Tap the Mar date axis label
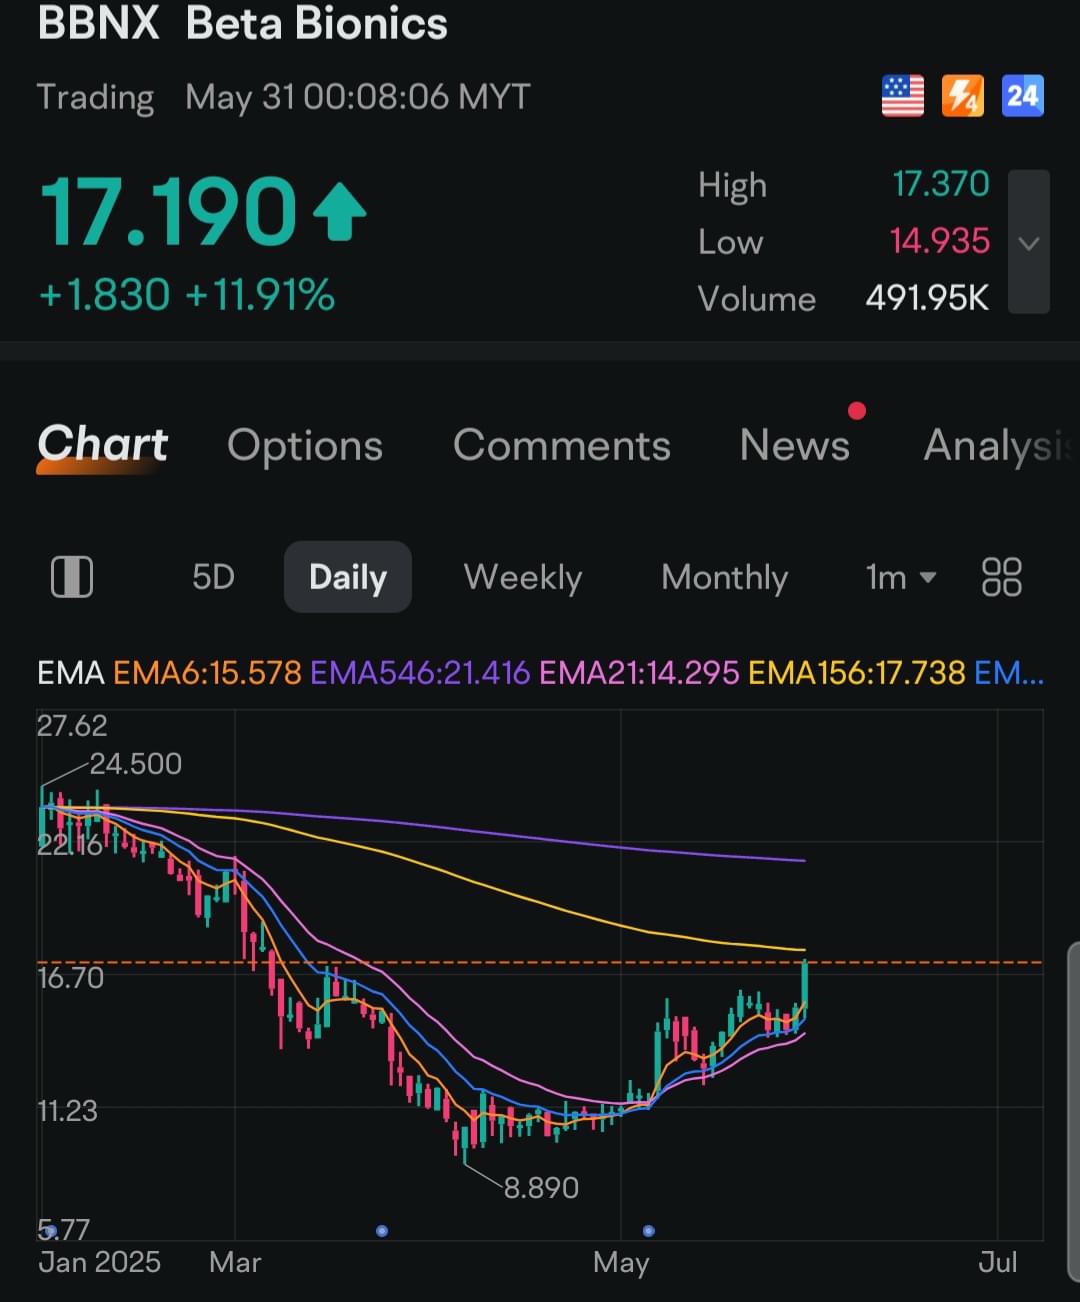 pyautogui.click(x=235, y=1262)
